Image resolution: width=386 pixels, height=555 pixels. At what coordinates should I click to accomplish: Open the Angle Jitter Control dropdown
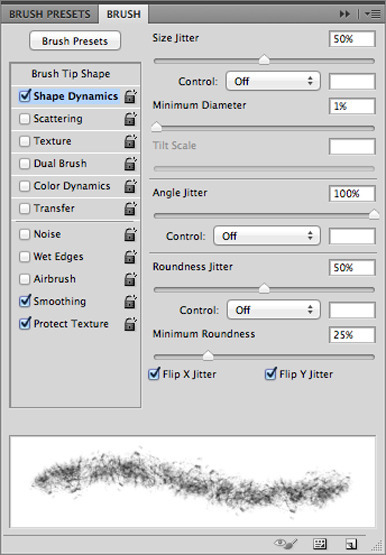267,236
